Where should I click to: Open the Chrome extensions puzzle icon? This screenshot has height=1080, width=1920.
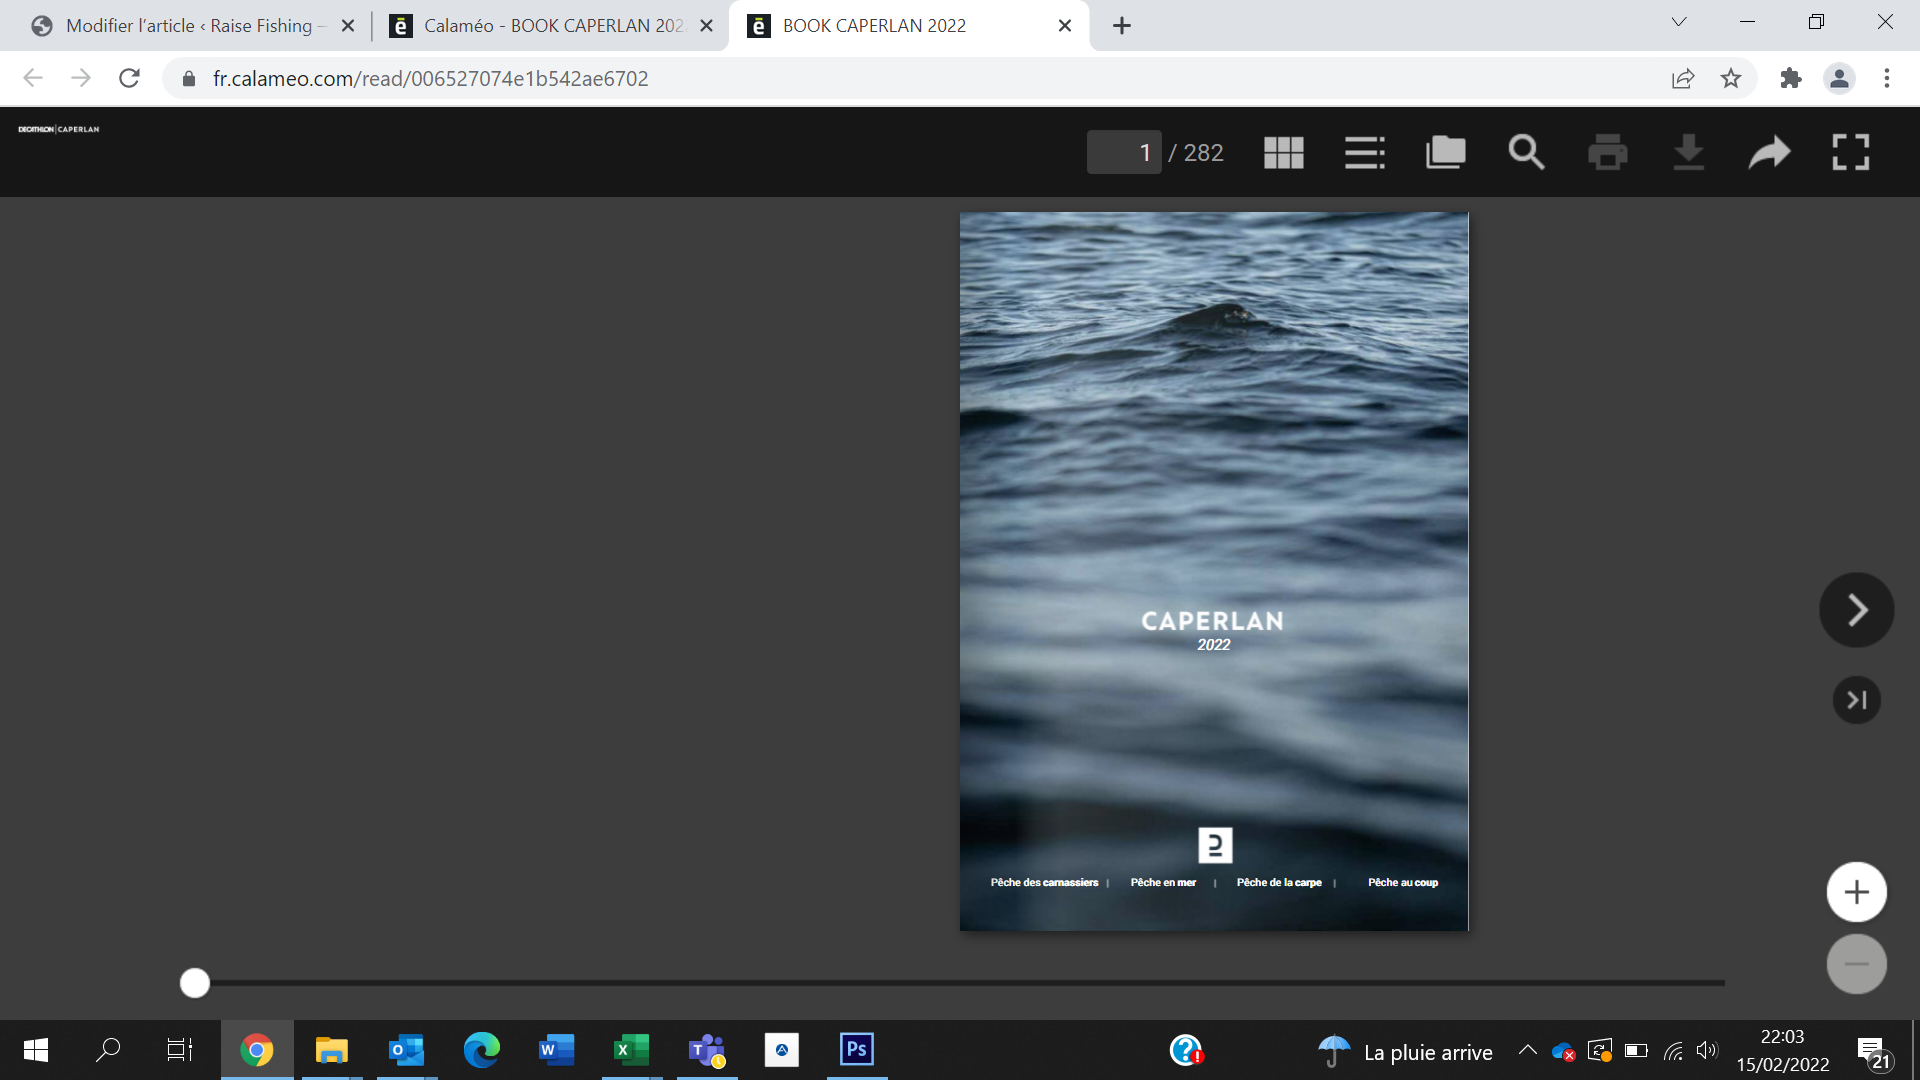[1791, 78]
